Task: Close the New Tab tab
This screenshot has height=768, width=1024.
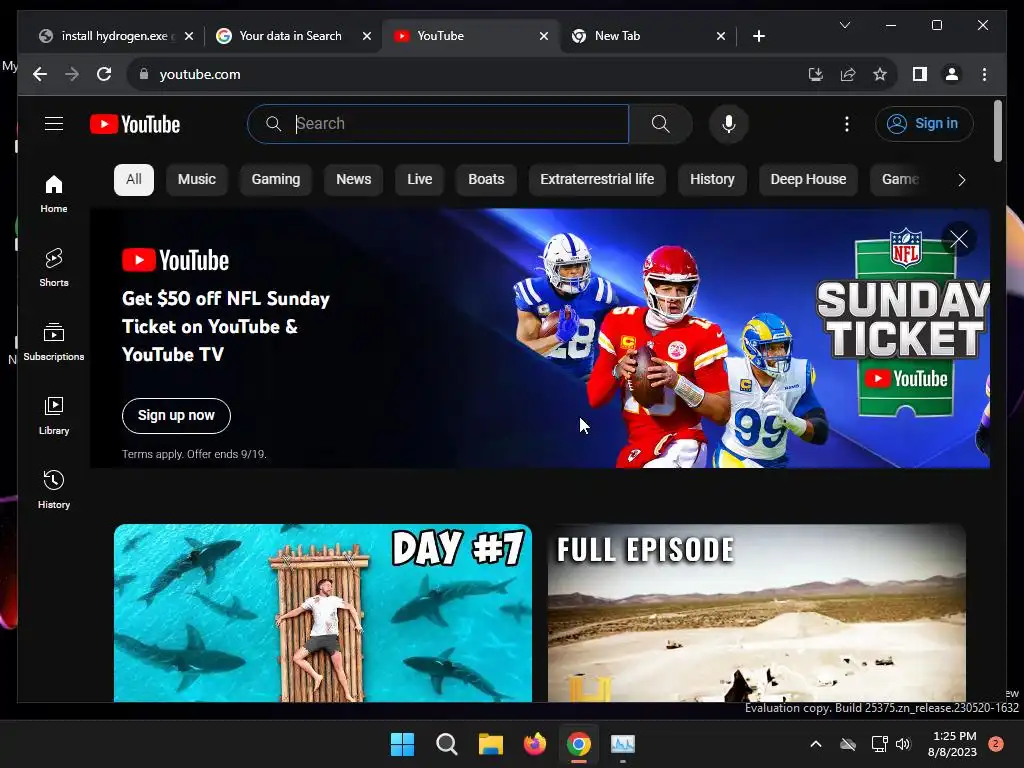Action: click(x=720, y=37)
